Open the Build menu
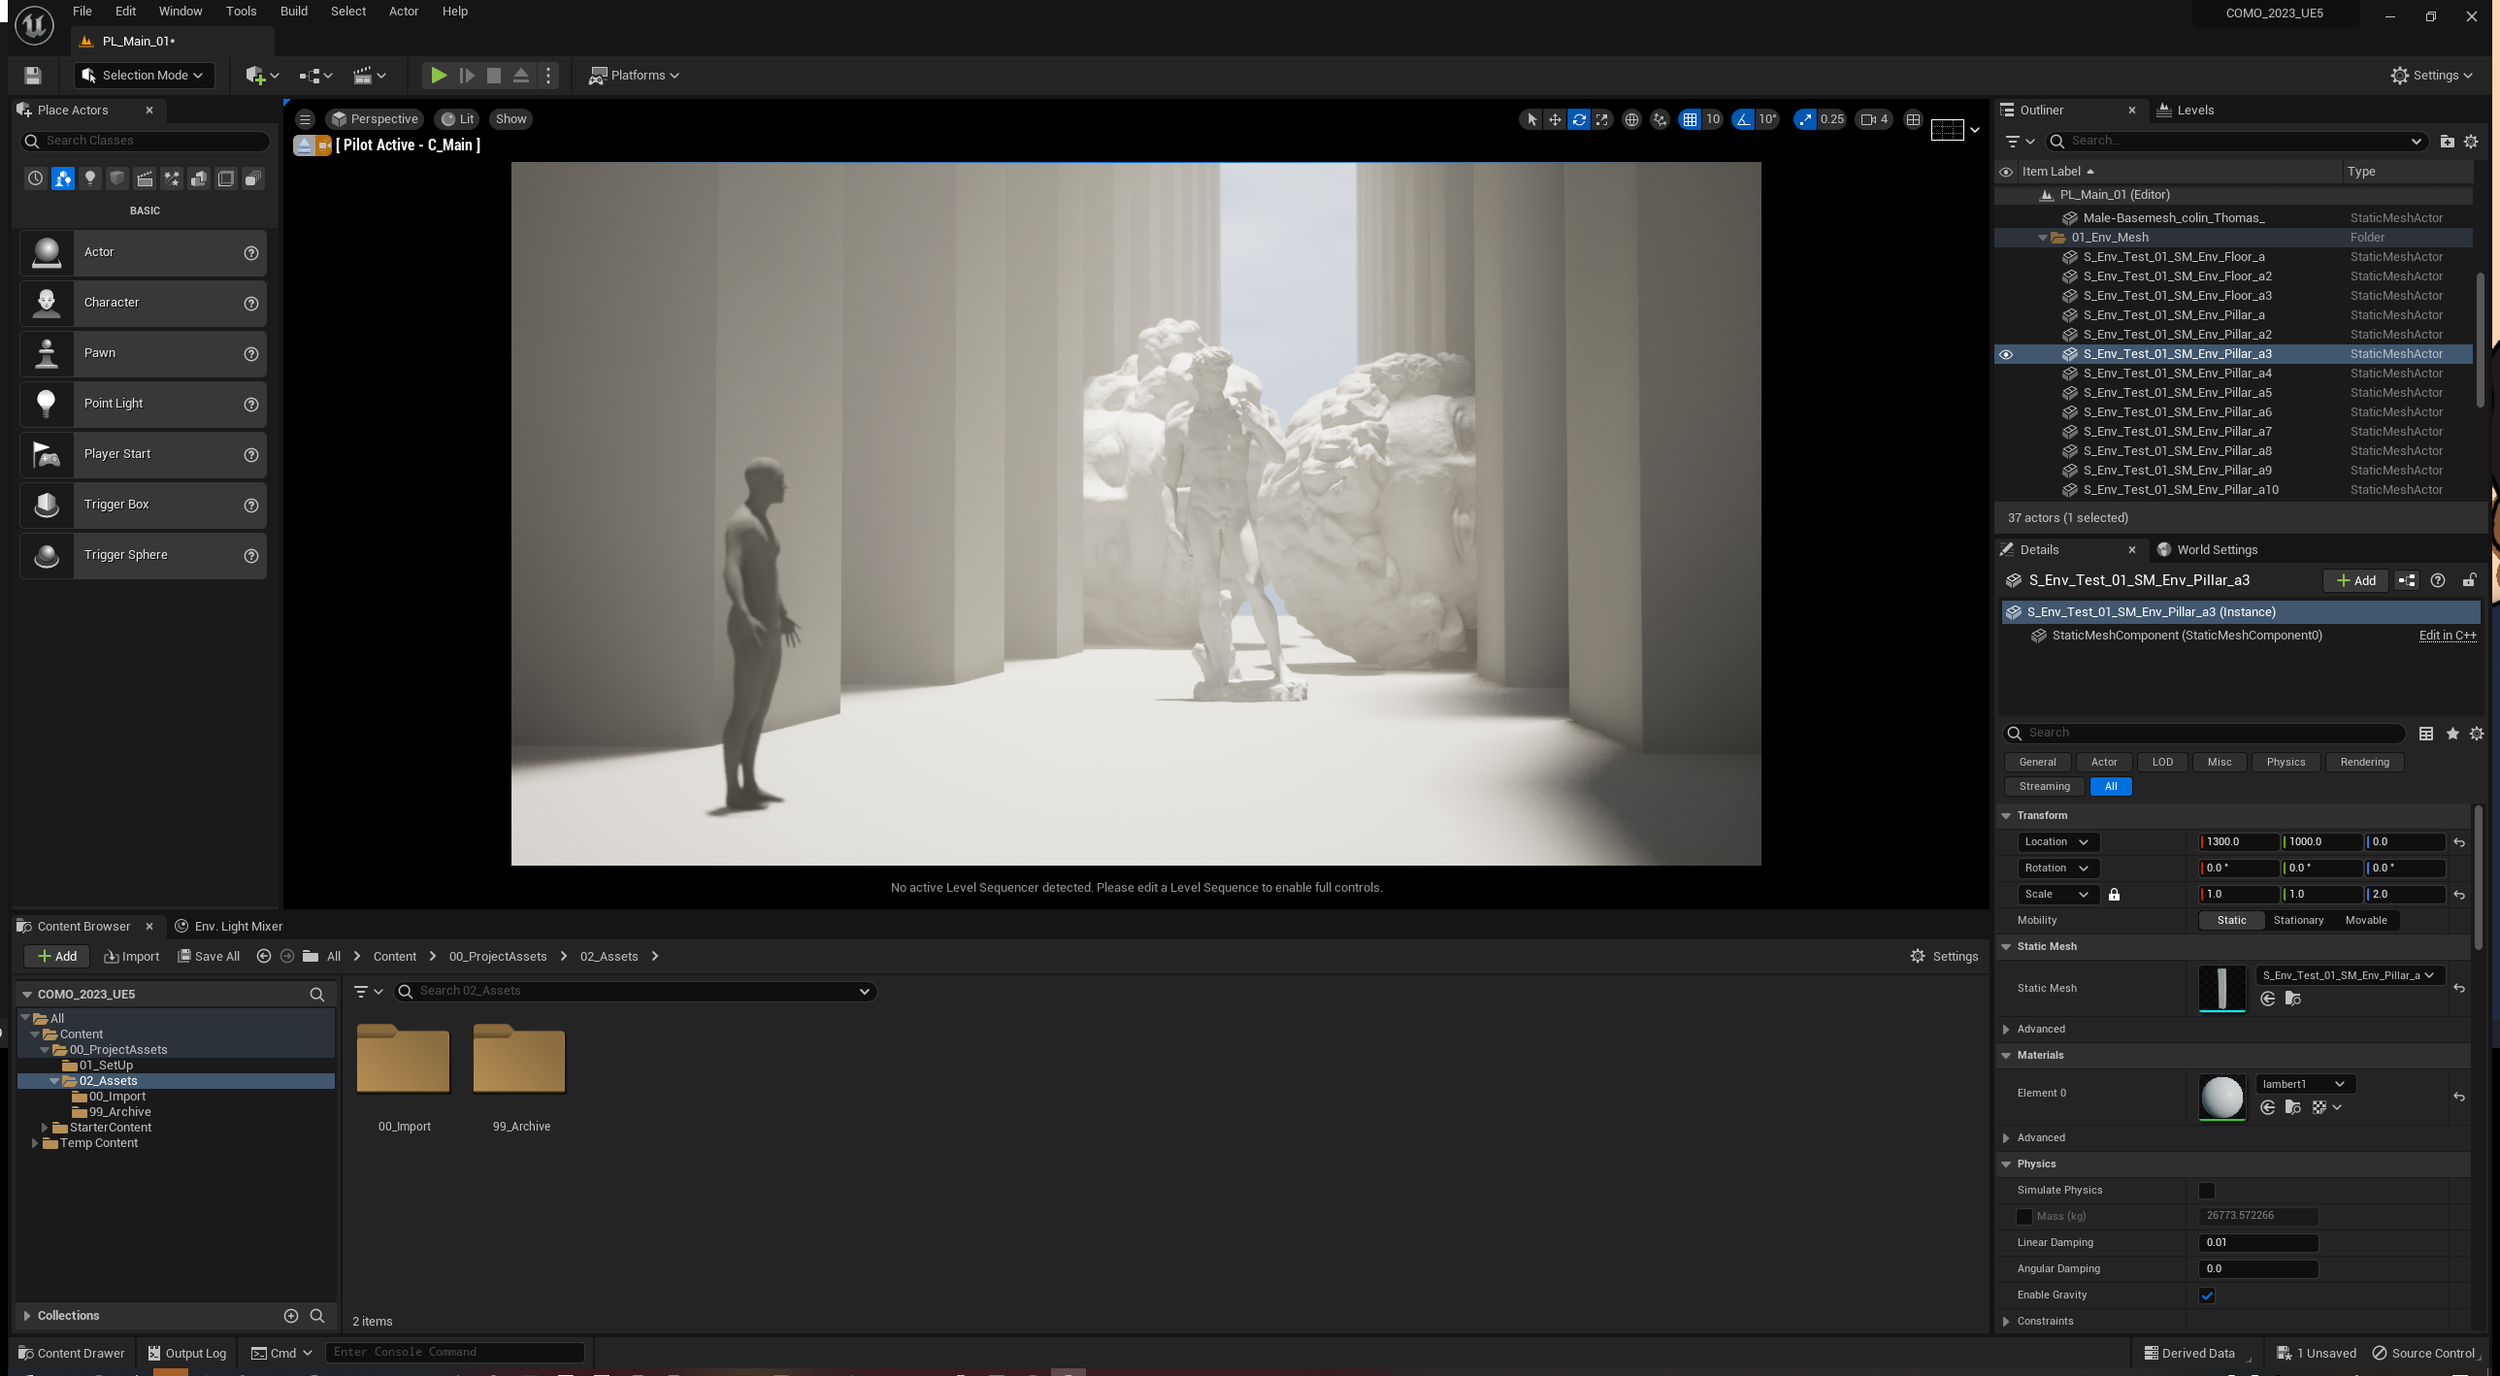 [293, 11]
